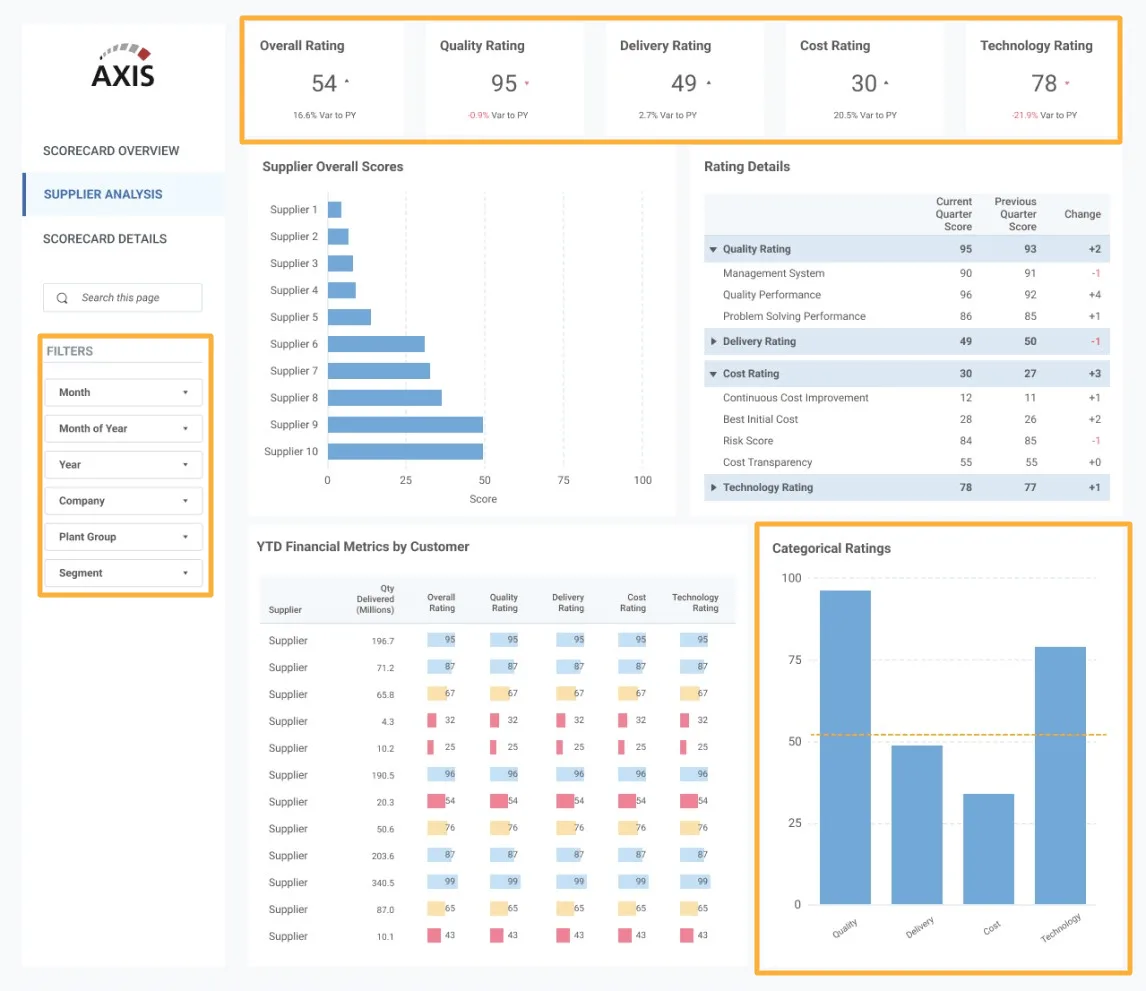Click the Current Quarter Score column header
This screenshot has height=991, width=1146.
(x=954, y=214)
